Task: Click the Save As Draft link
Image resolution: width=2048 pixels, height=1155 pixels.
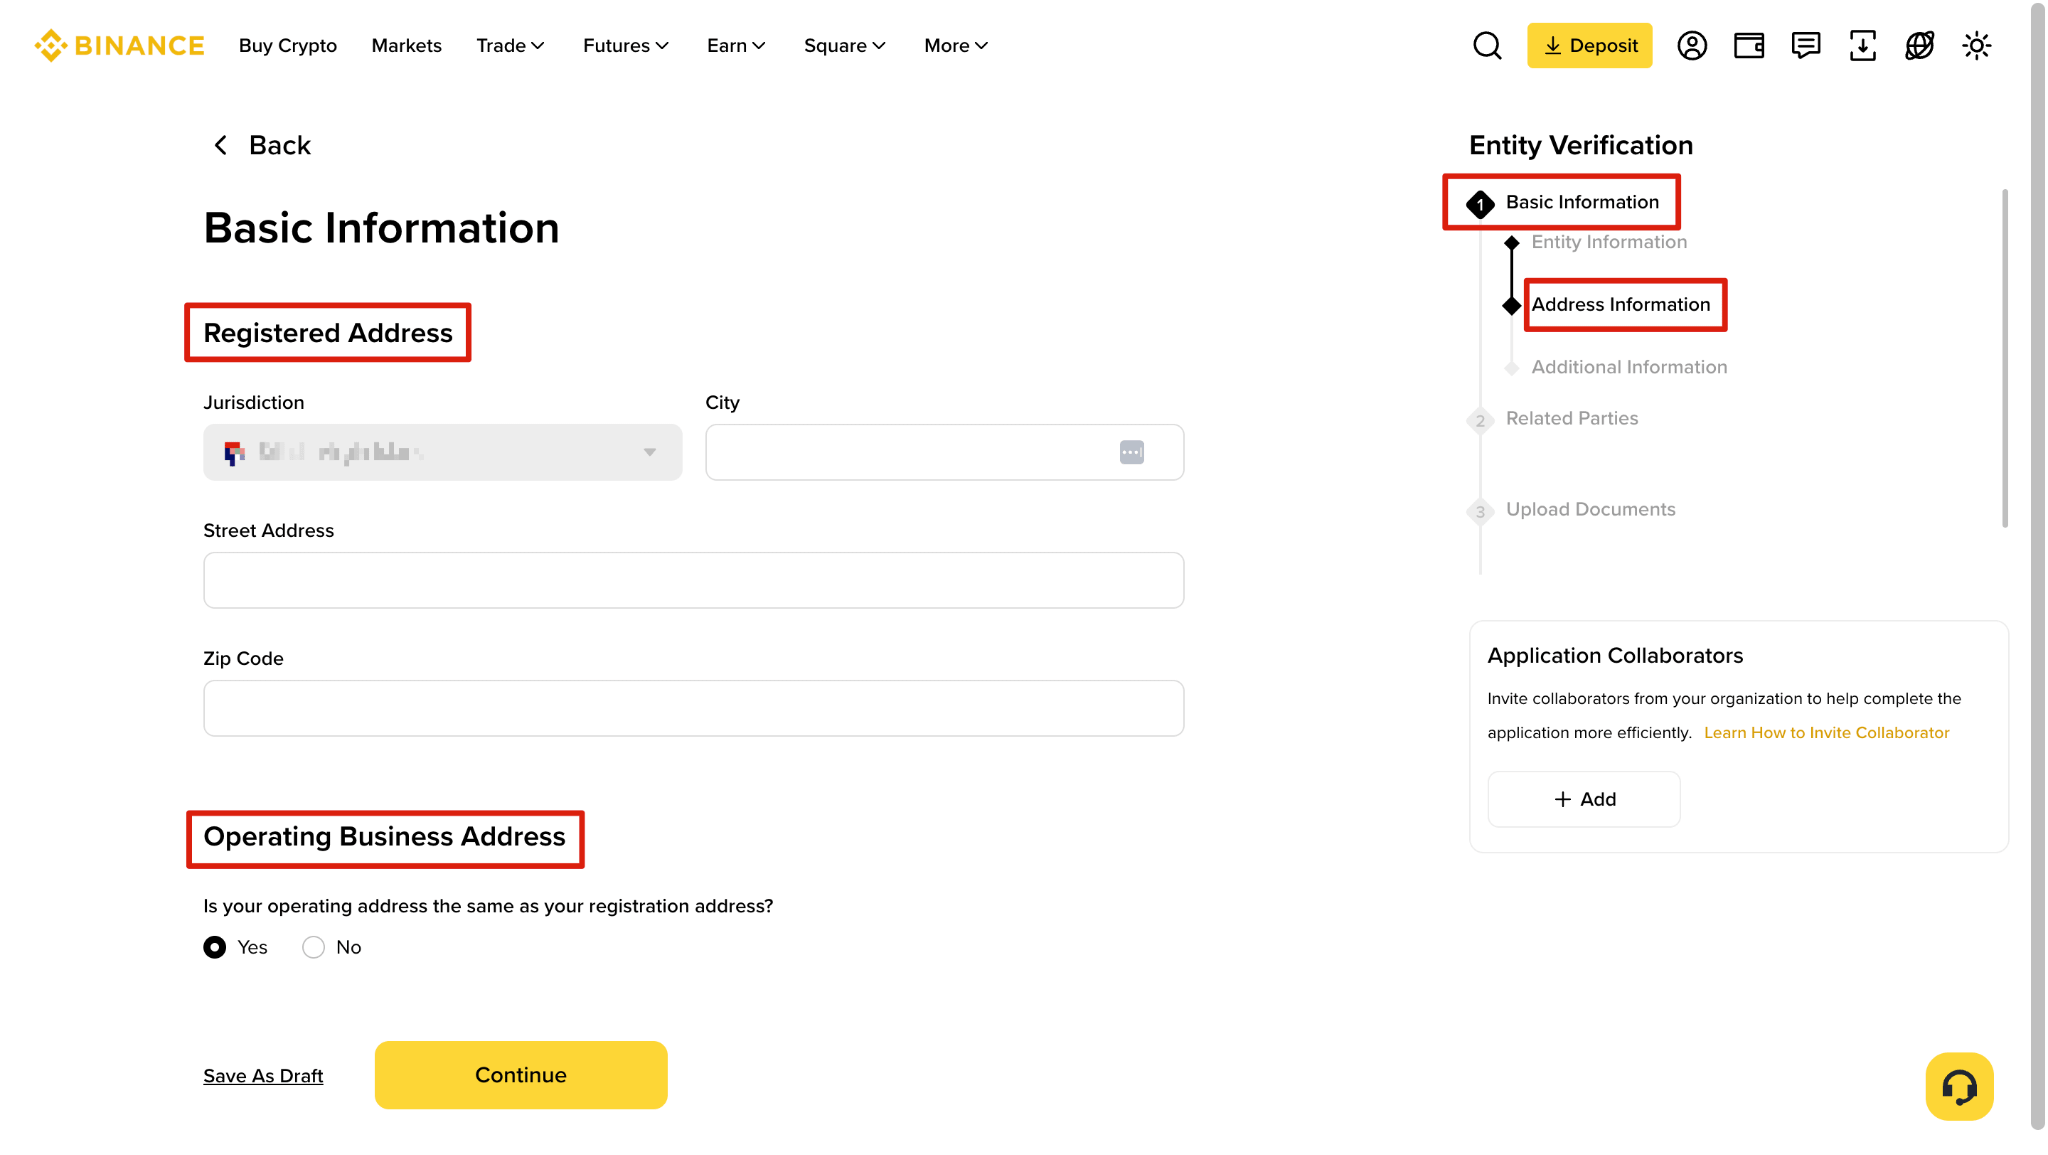Action: pyautogui.click(x=263, y=1076)
